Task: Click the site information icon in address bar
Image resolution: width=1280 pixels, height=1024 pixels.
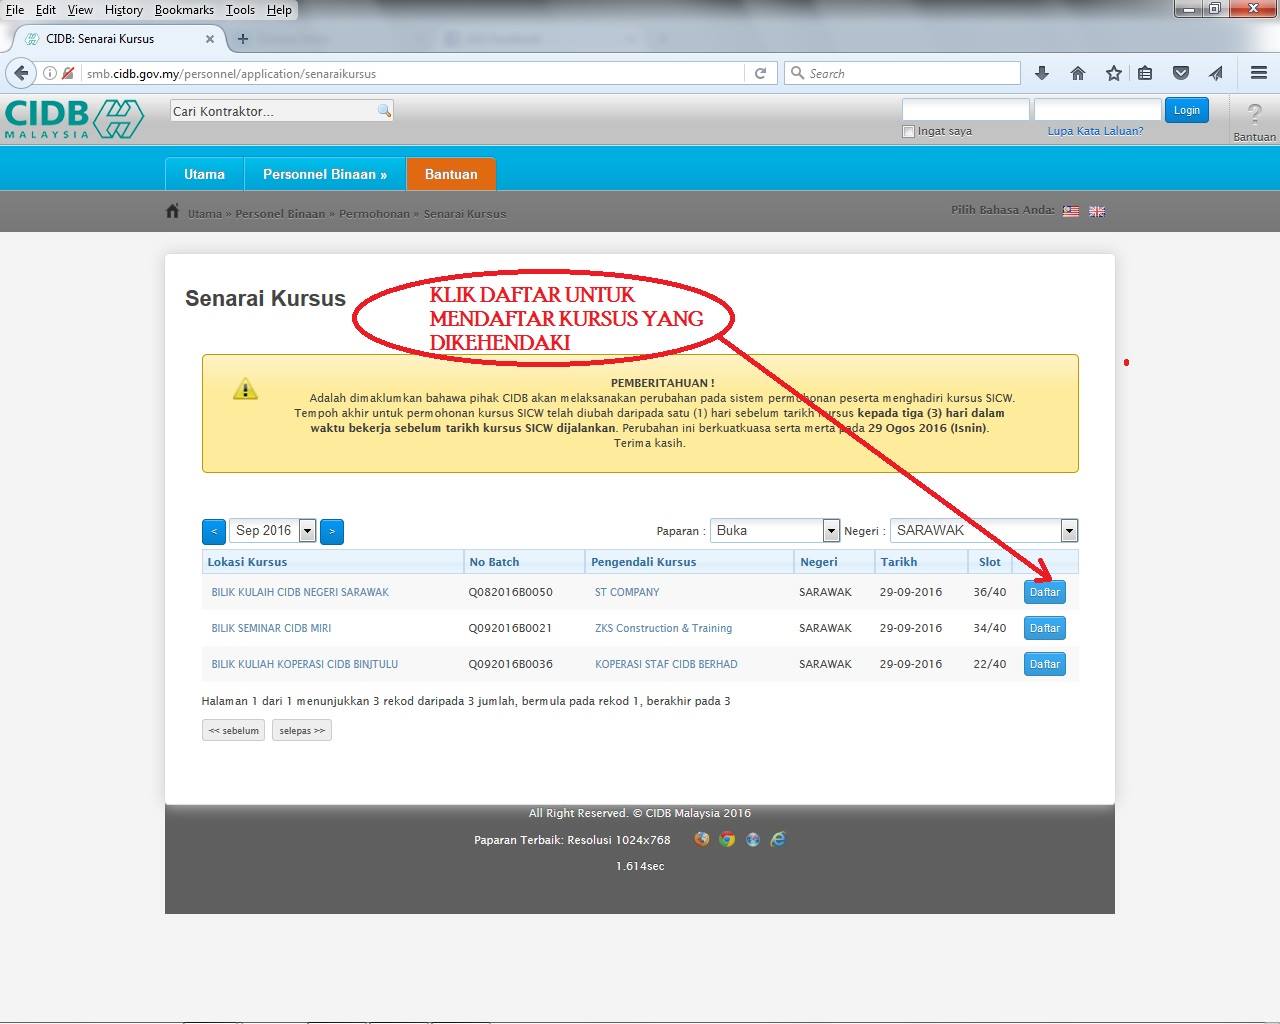Action: click(50, 73)
